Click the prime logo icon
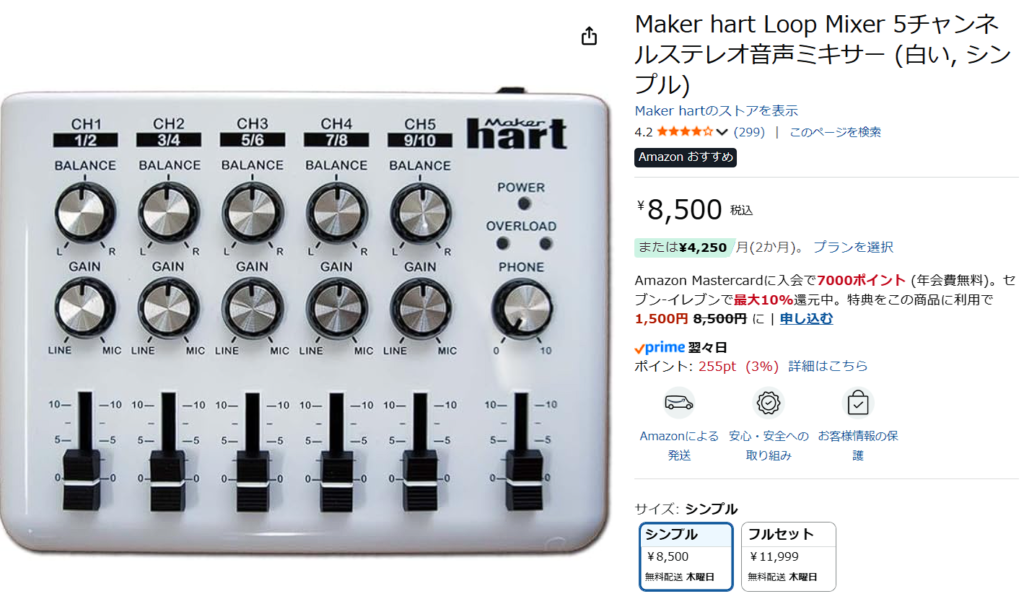This screenshot has width=1024, height=599. click(660, 347)
